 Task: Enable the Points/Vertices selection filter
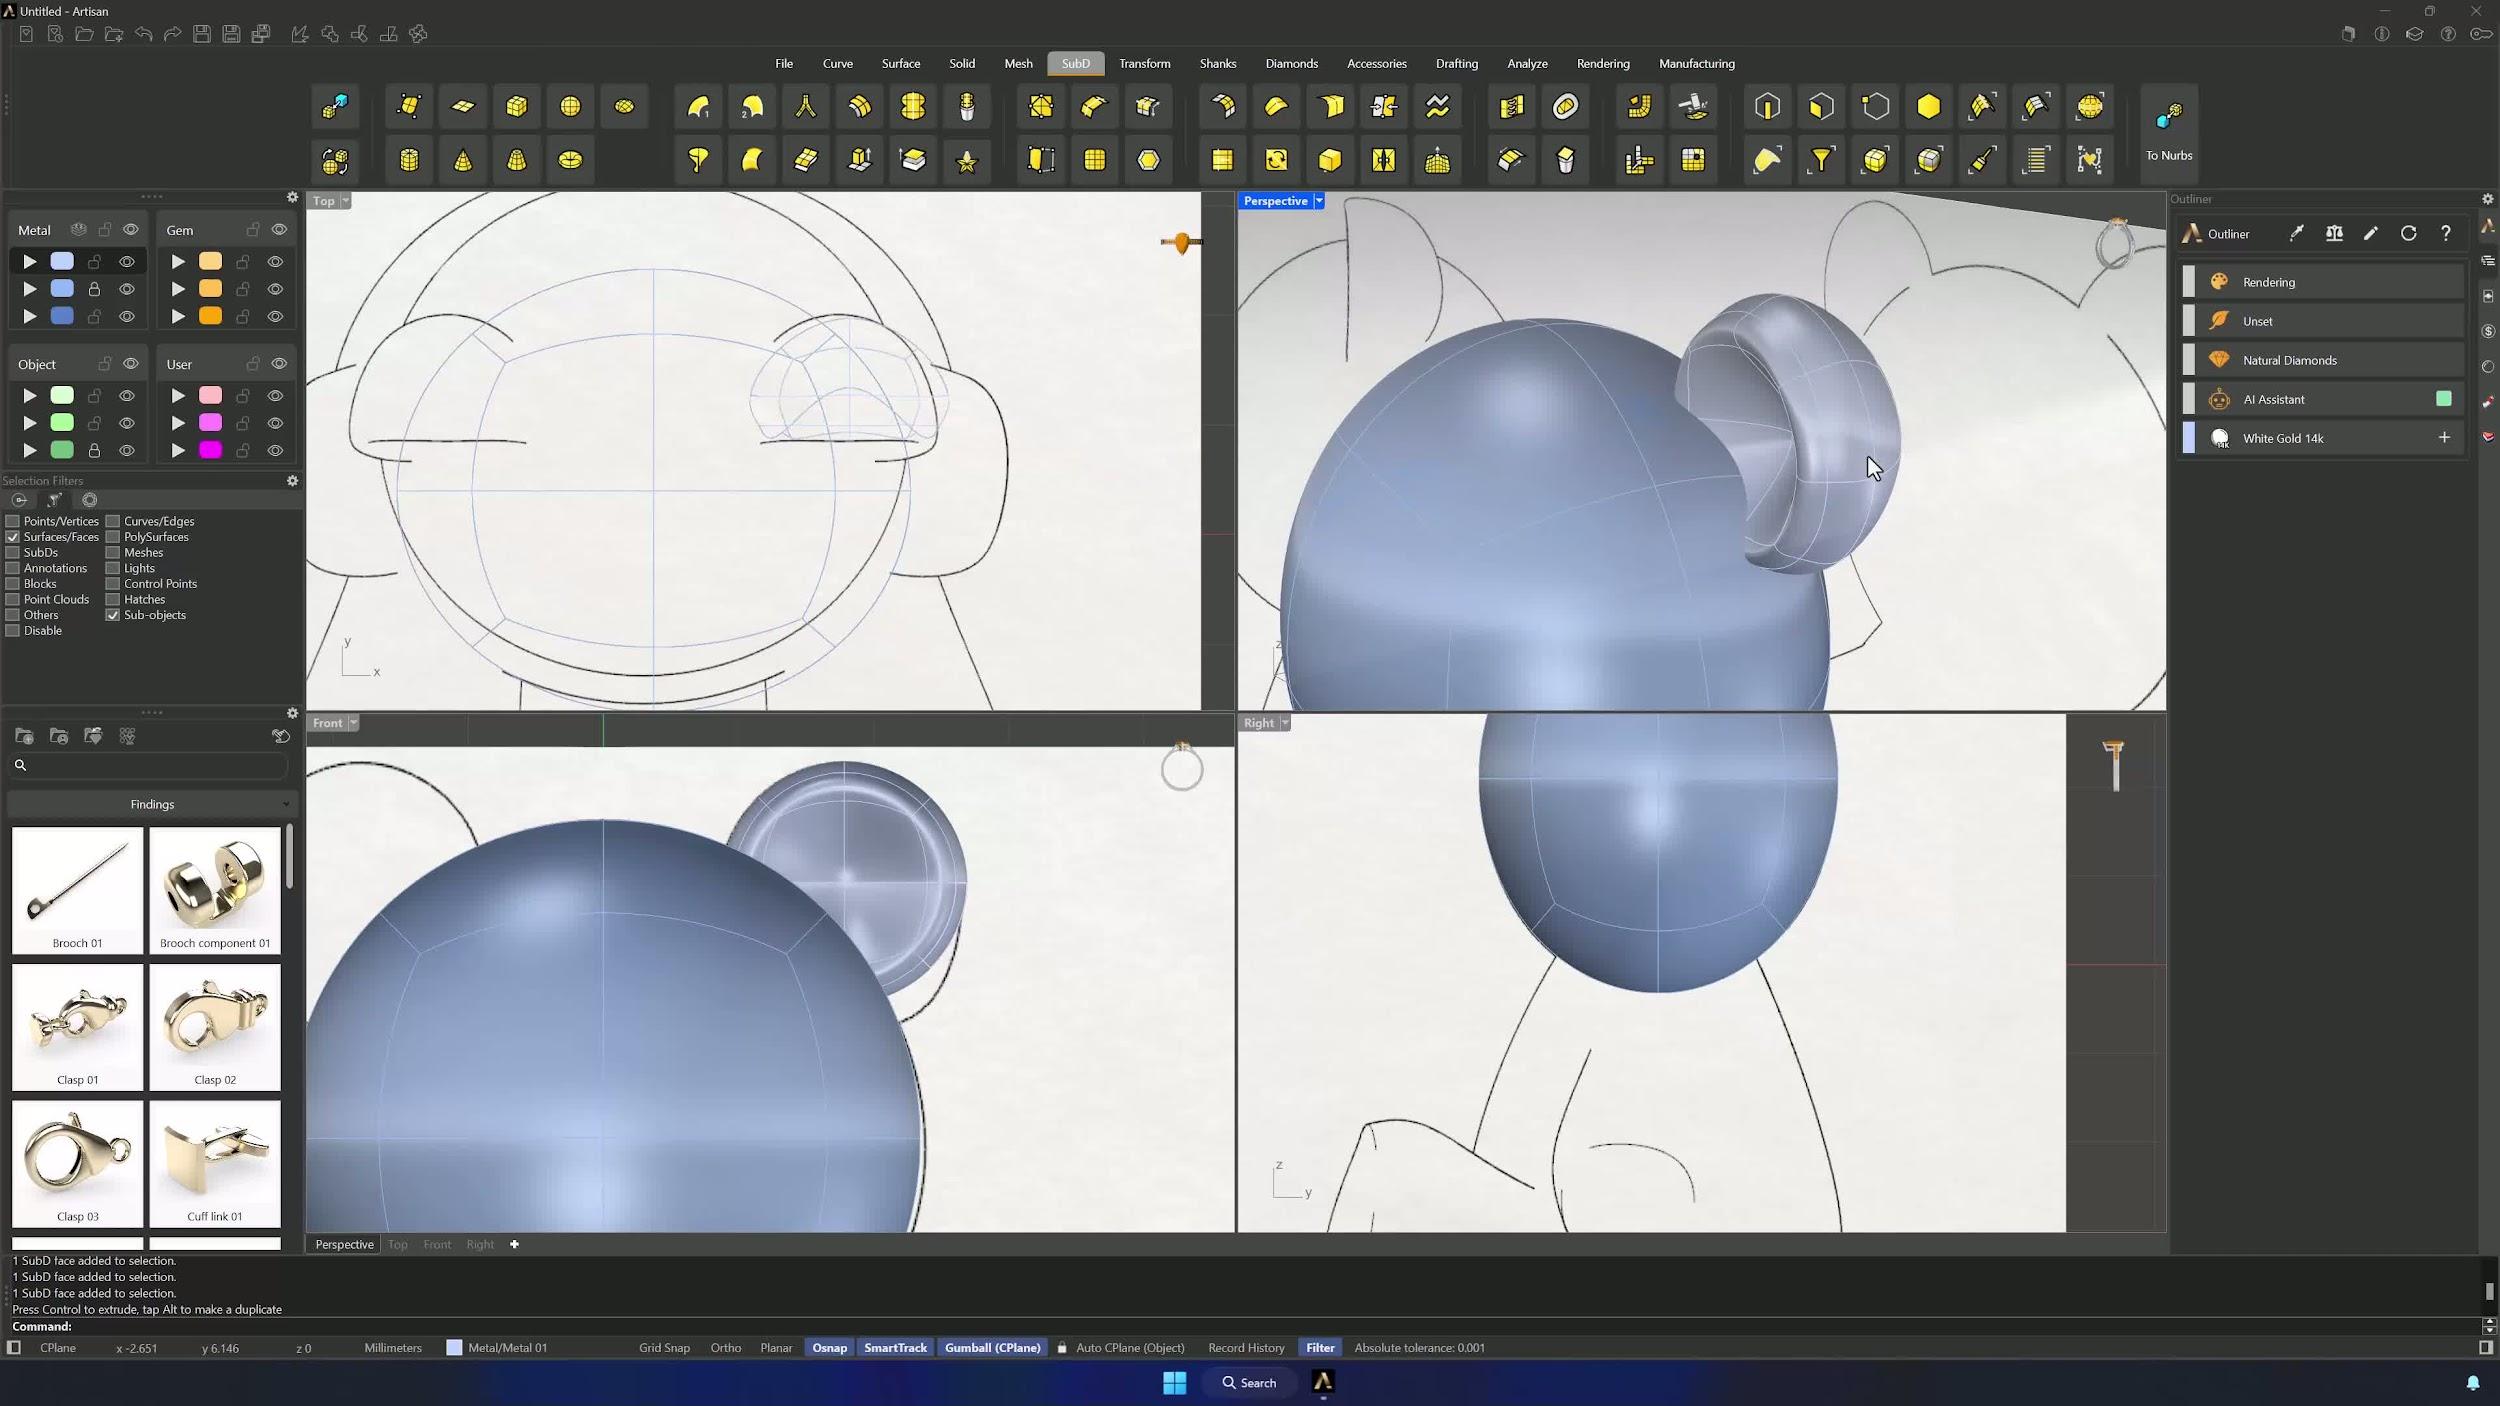[x=13, y=521]
